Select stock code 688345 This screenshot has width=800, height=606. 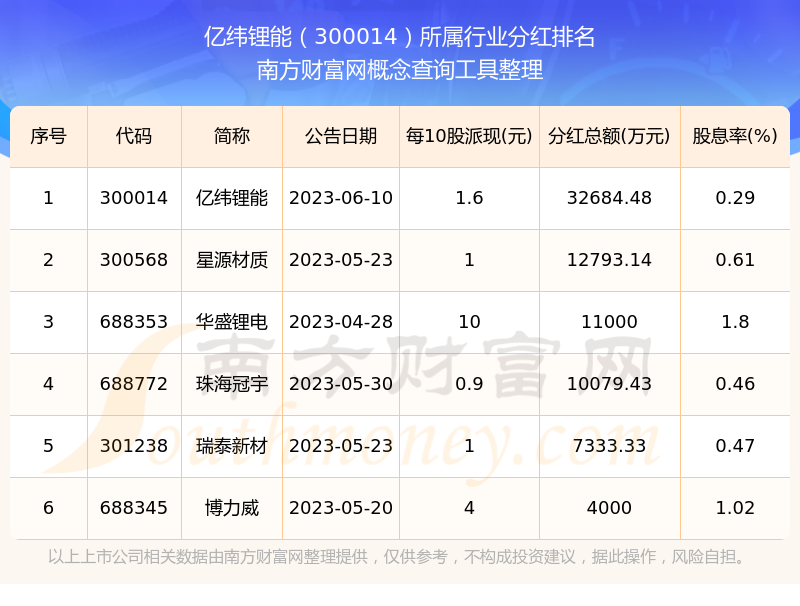pos(134,508)
